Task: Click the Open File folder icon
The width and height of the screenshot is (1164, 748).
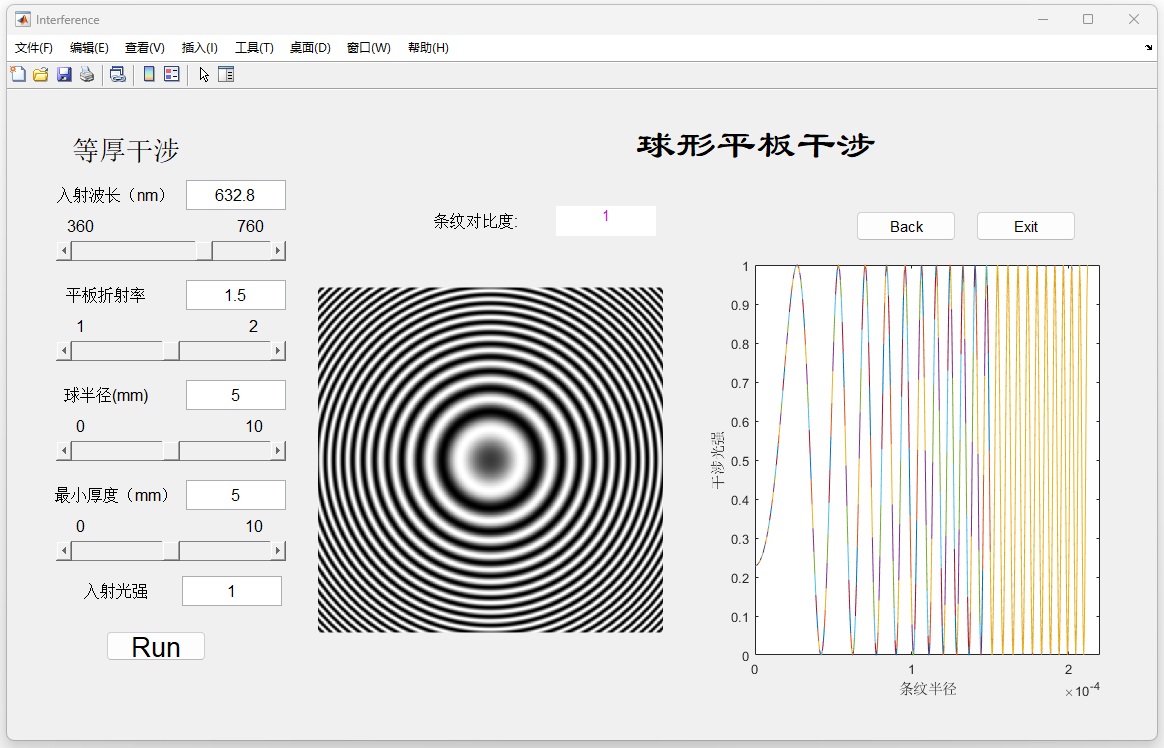Action: [41, 74]
